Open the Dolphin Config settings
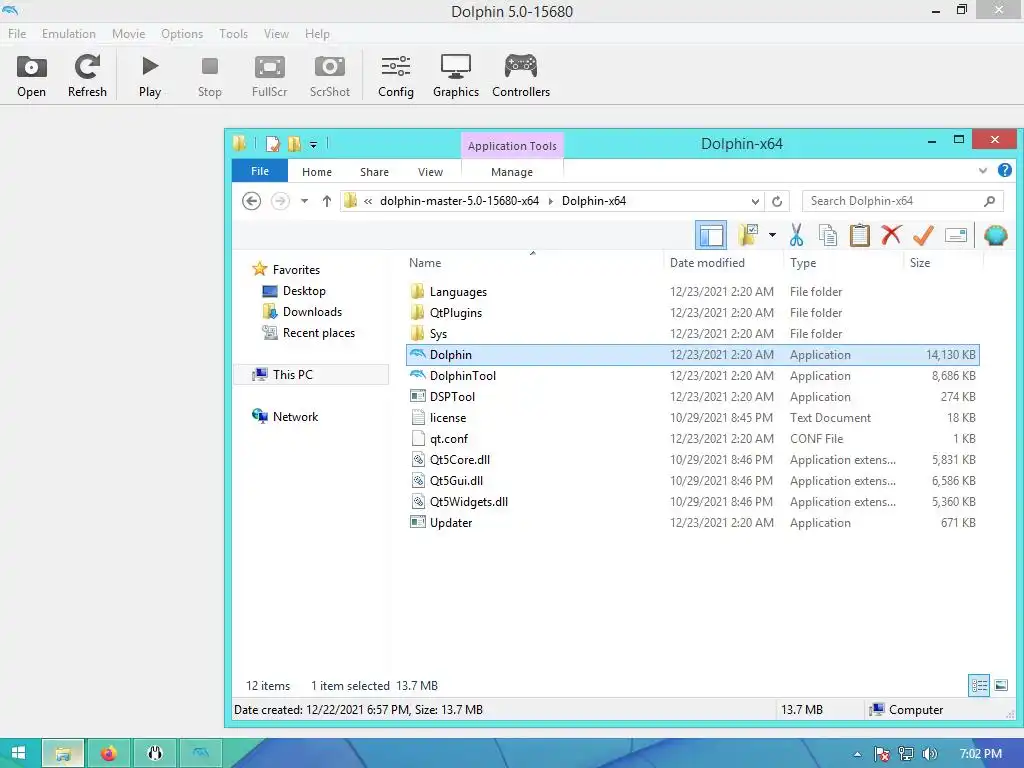Image resolution: width=1024 pixels, height=768 pixels. point(396,76)
